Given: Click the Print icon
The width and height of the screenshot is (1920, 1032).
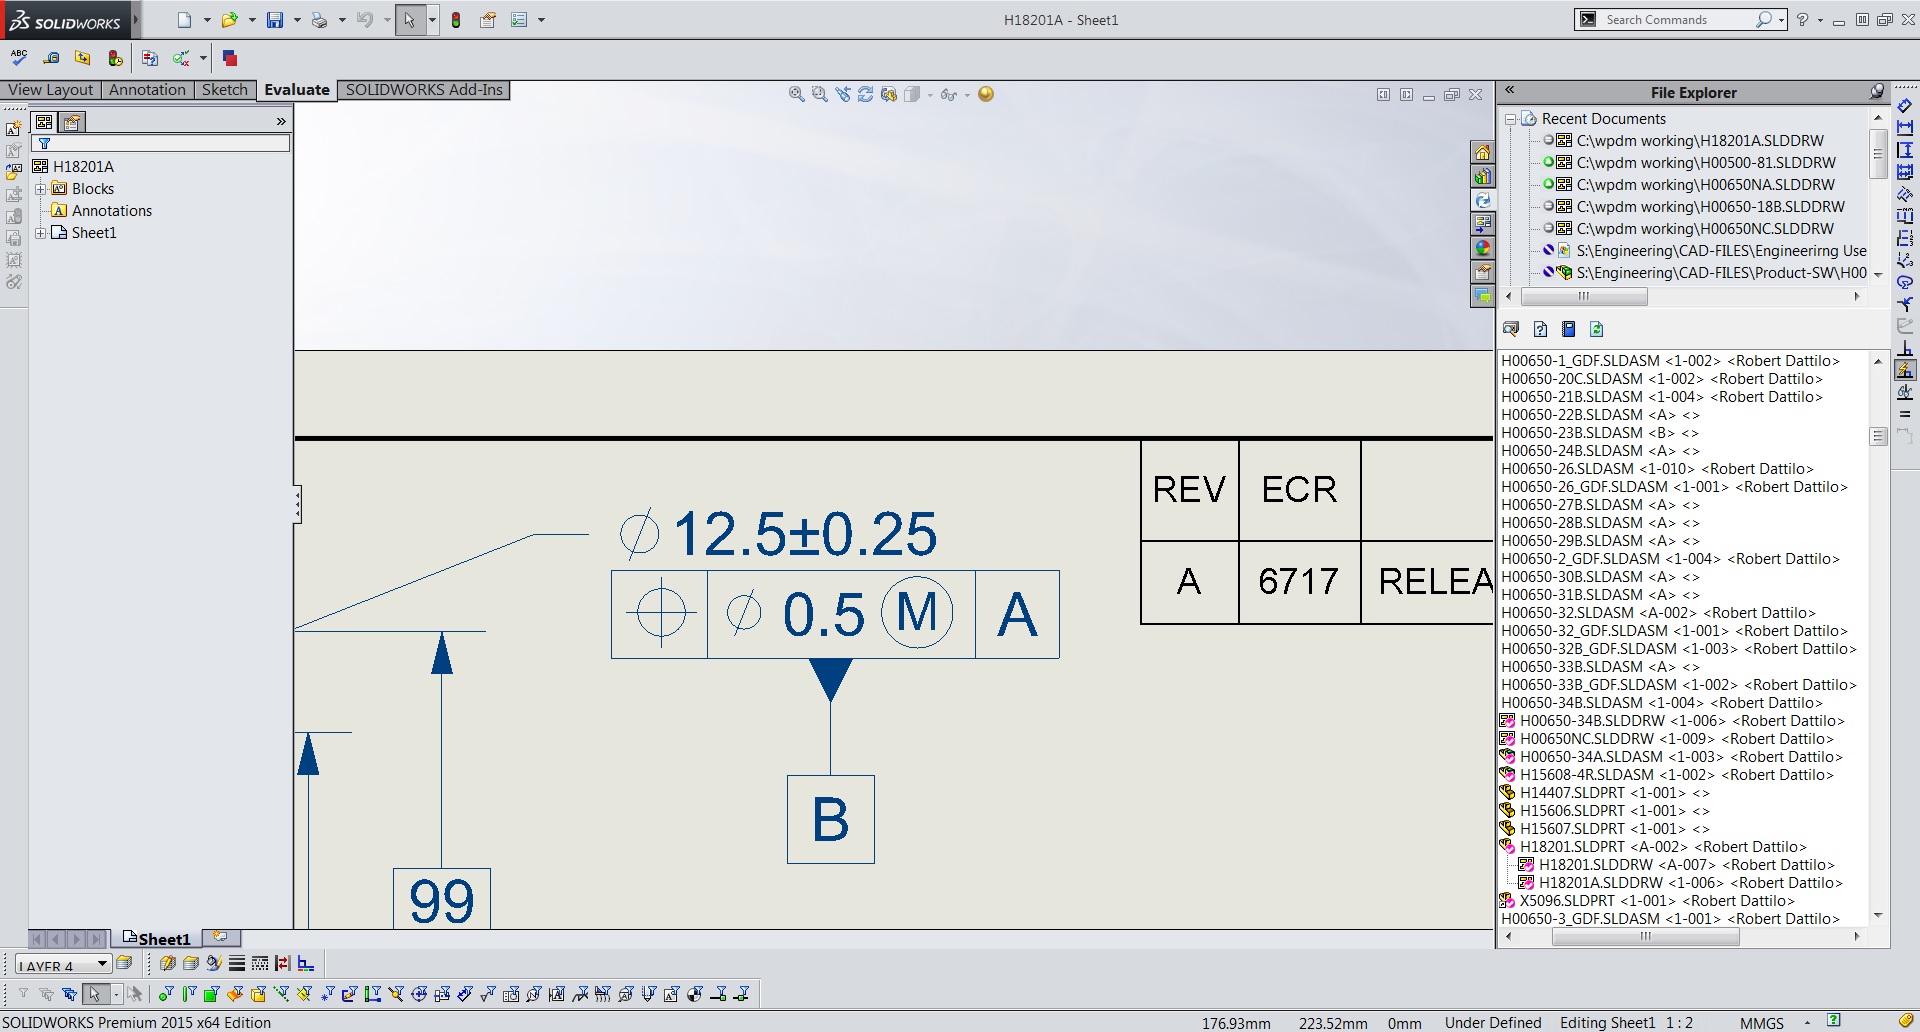Looking at the screenshot, I should [x=320, y=20].
